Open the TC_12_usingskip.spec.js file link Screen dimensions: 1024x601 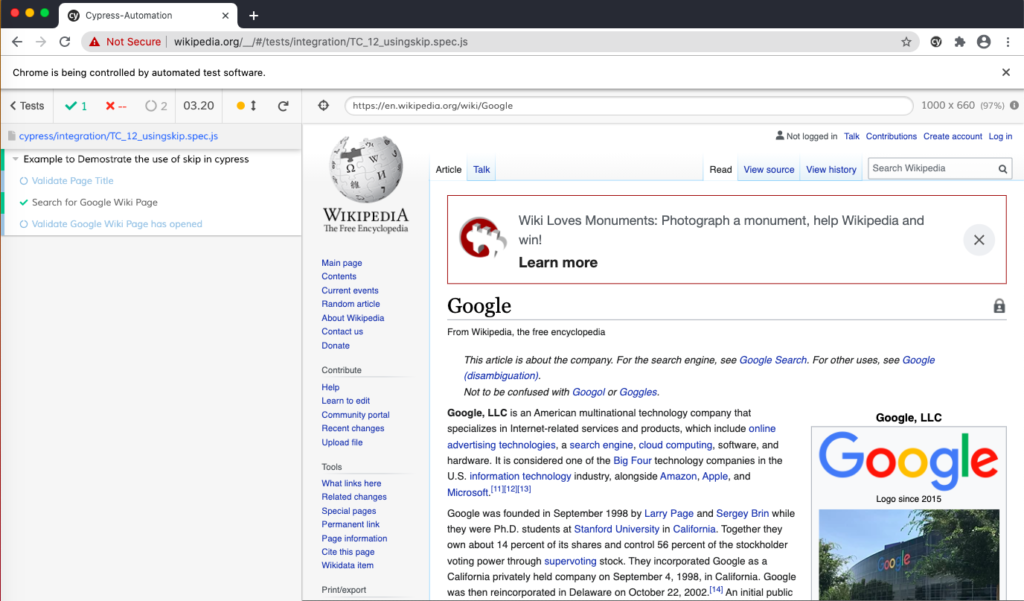118,136
